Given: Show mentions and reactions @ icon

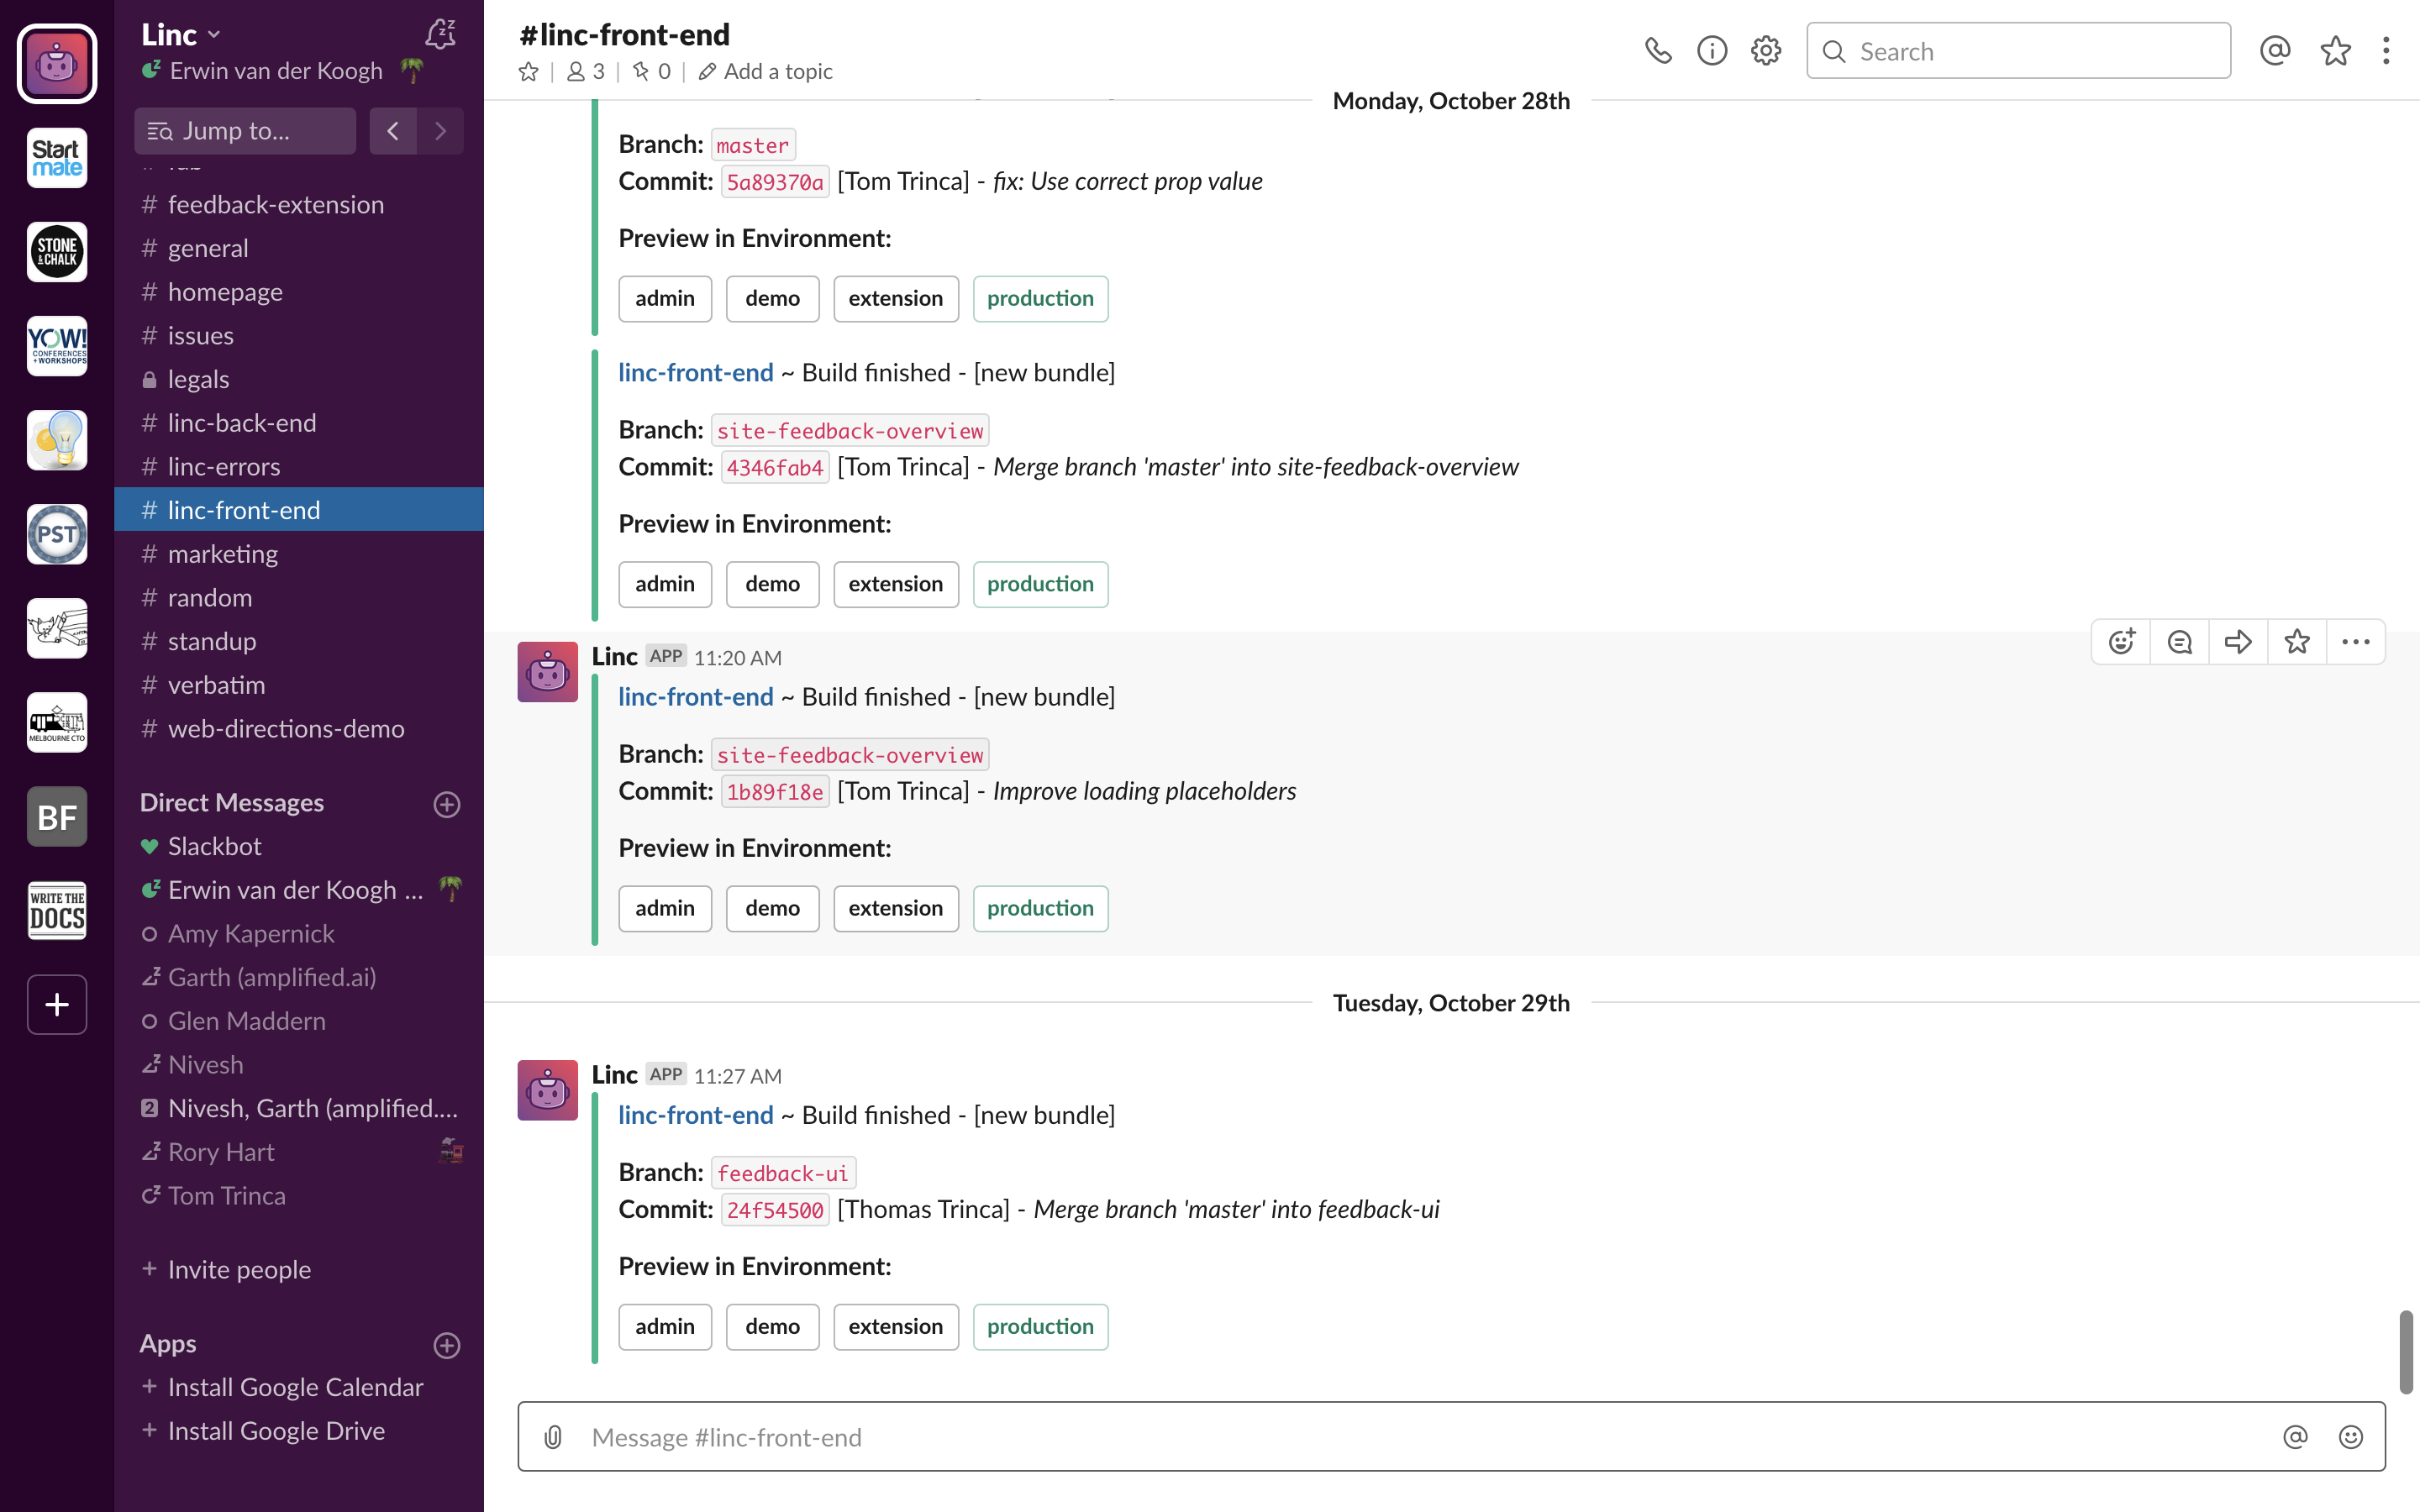Looking at the screenshot, I should click(x=2275, y=51).
